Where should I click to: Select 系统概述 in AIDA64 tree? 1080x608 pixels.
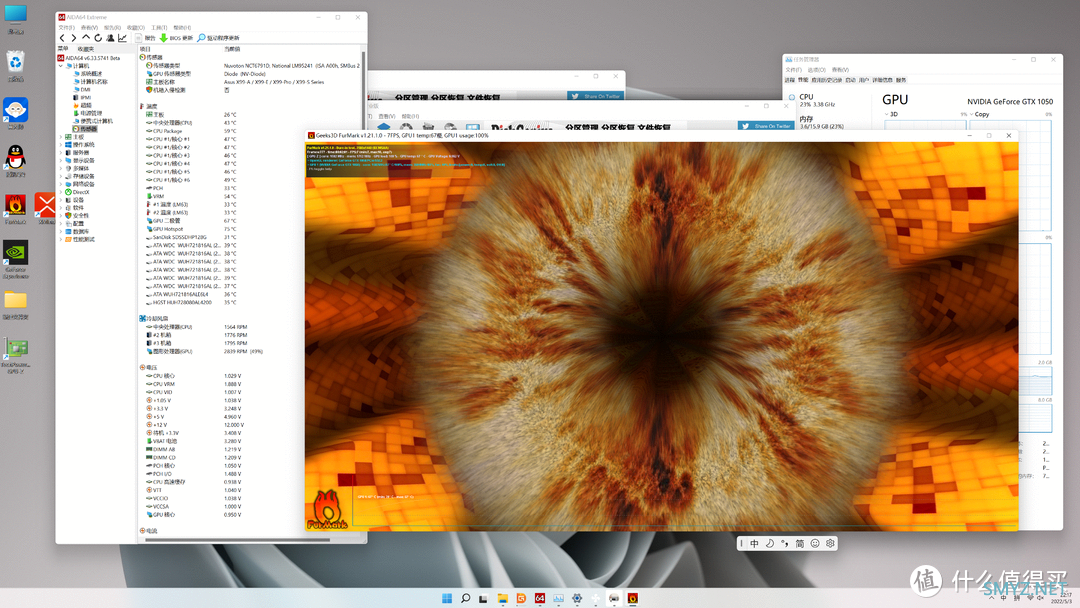tap(87, 74)
